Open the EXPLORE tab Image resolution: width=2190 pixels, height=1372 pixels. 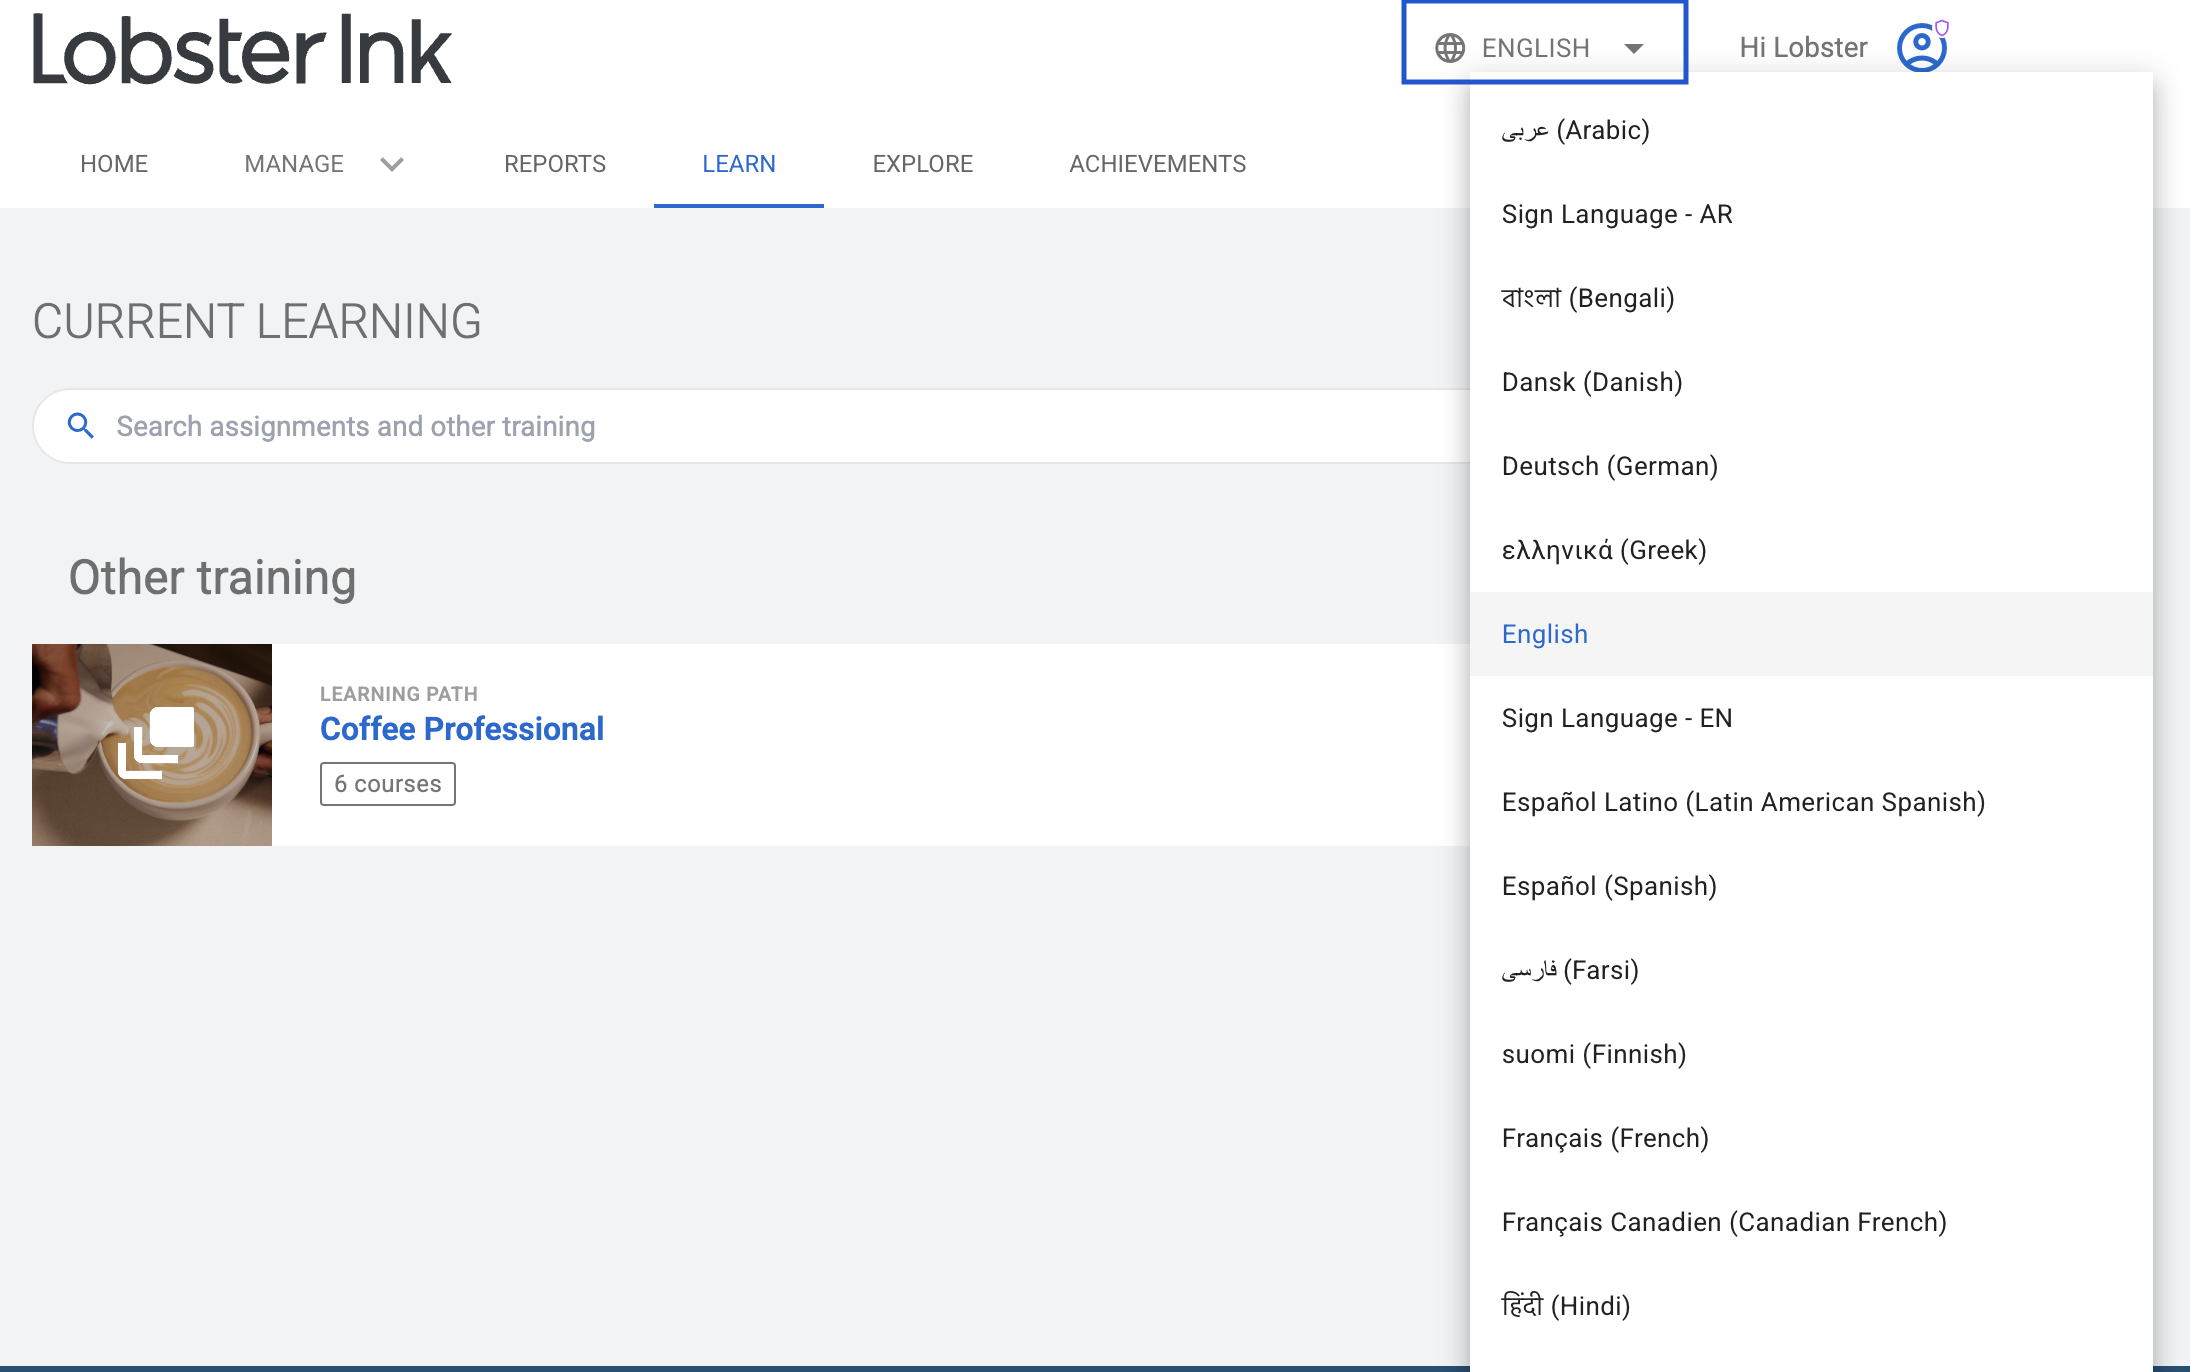[923, 164]
